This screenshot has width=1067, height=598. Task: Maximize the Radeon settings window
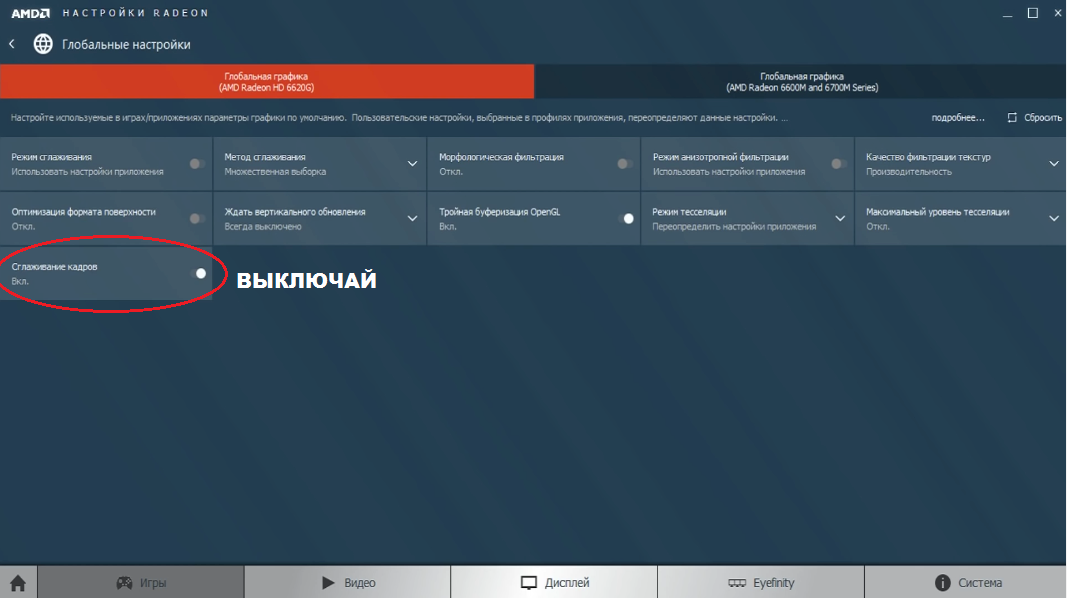tap(1032, 14)
